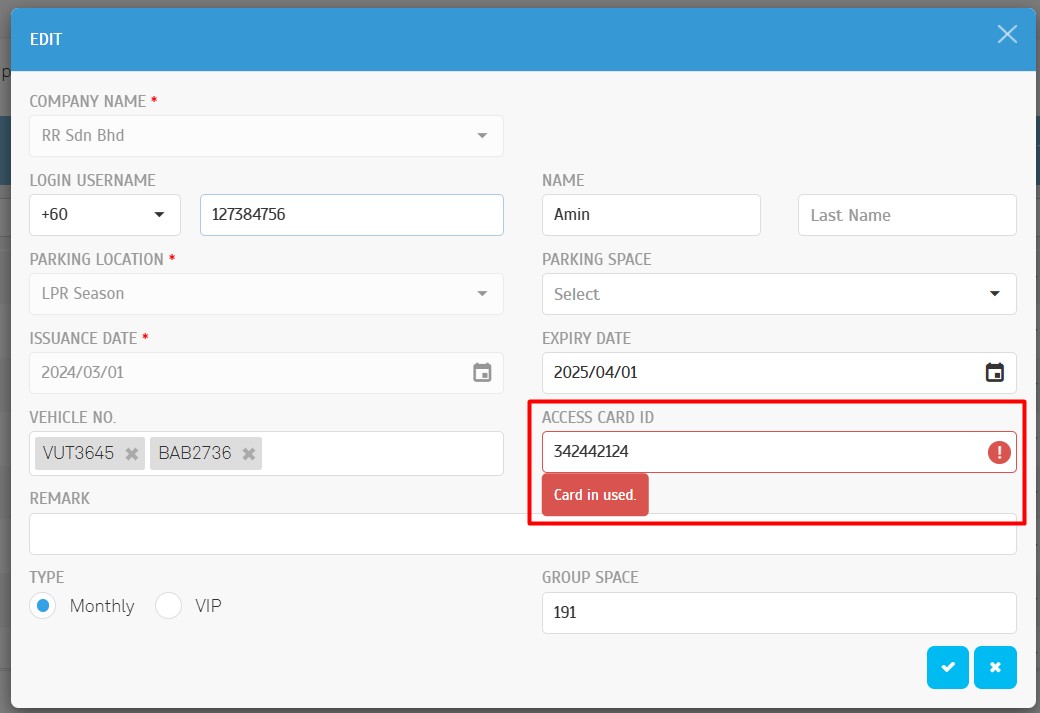Click the cancel X button beside save

(x=995, y=668)
